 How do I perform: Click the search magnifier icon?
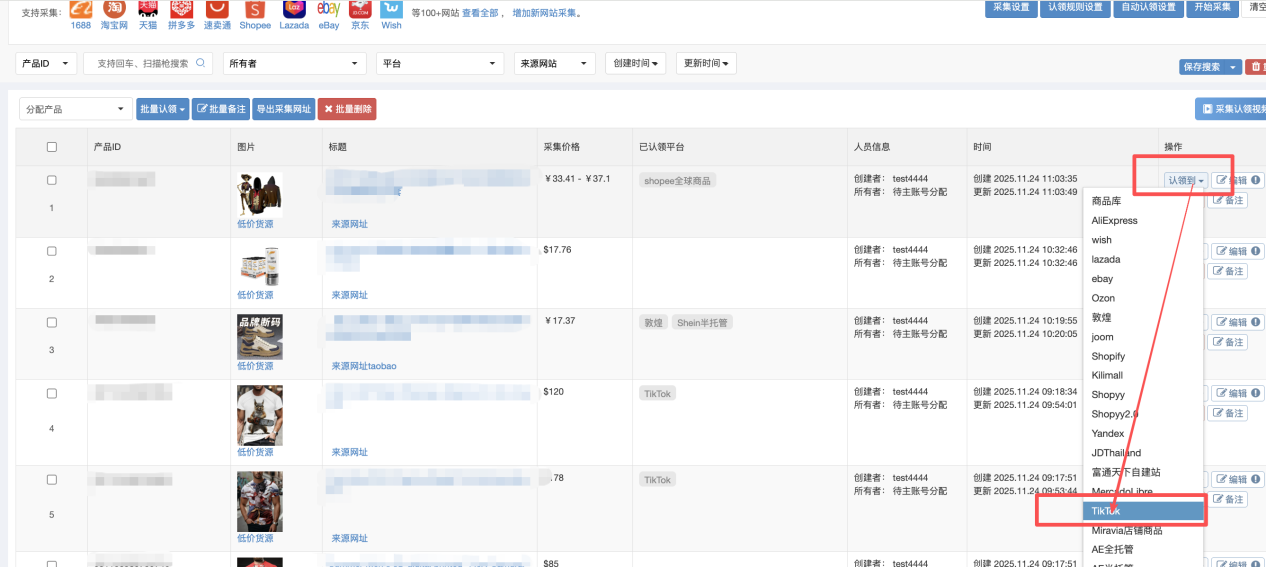point(200,63)
